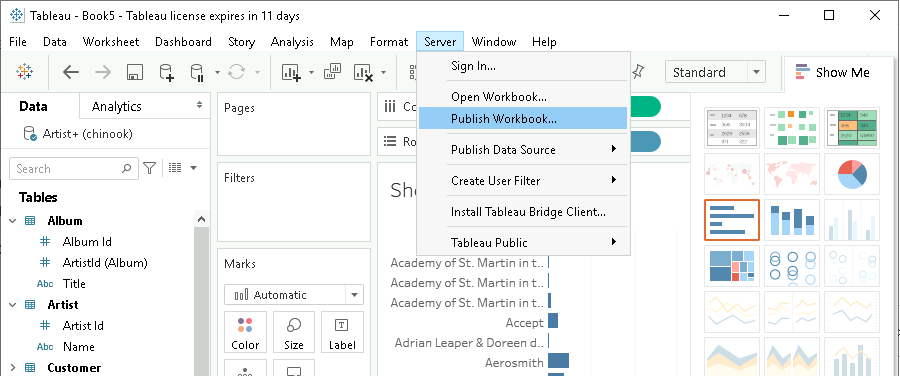Open the Format menu

[x=389, y=42]
